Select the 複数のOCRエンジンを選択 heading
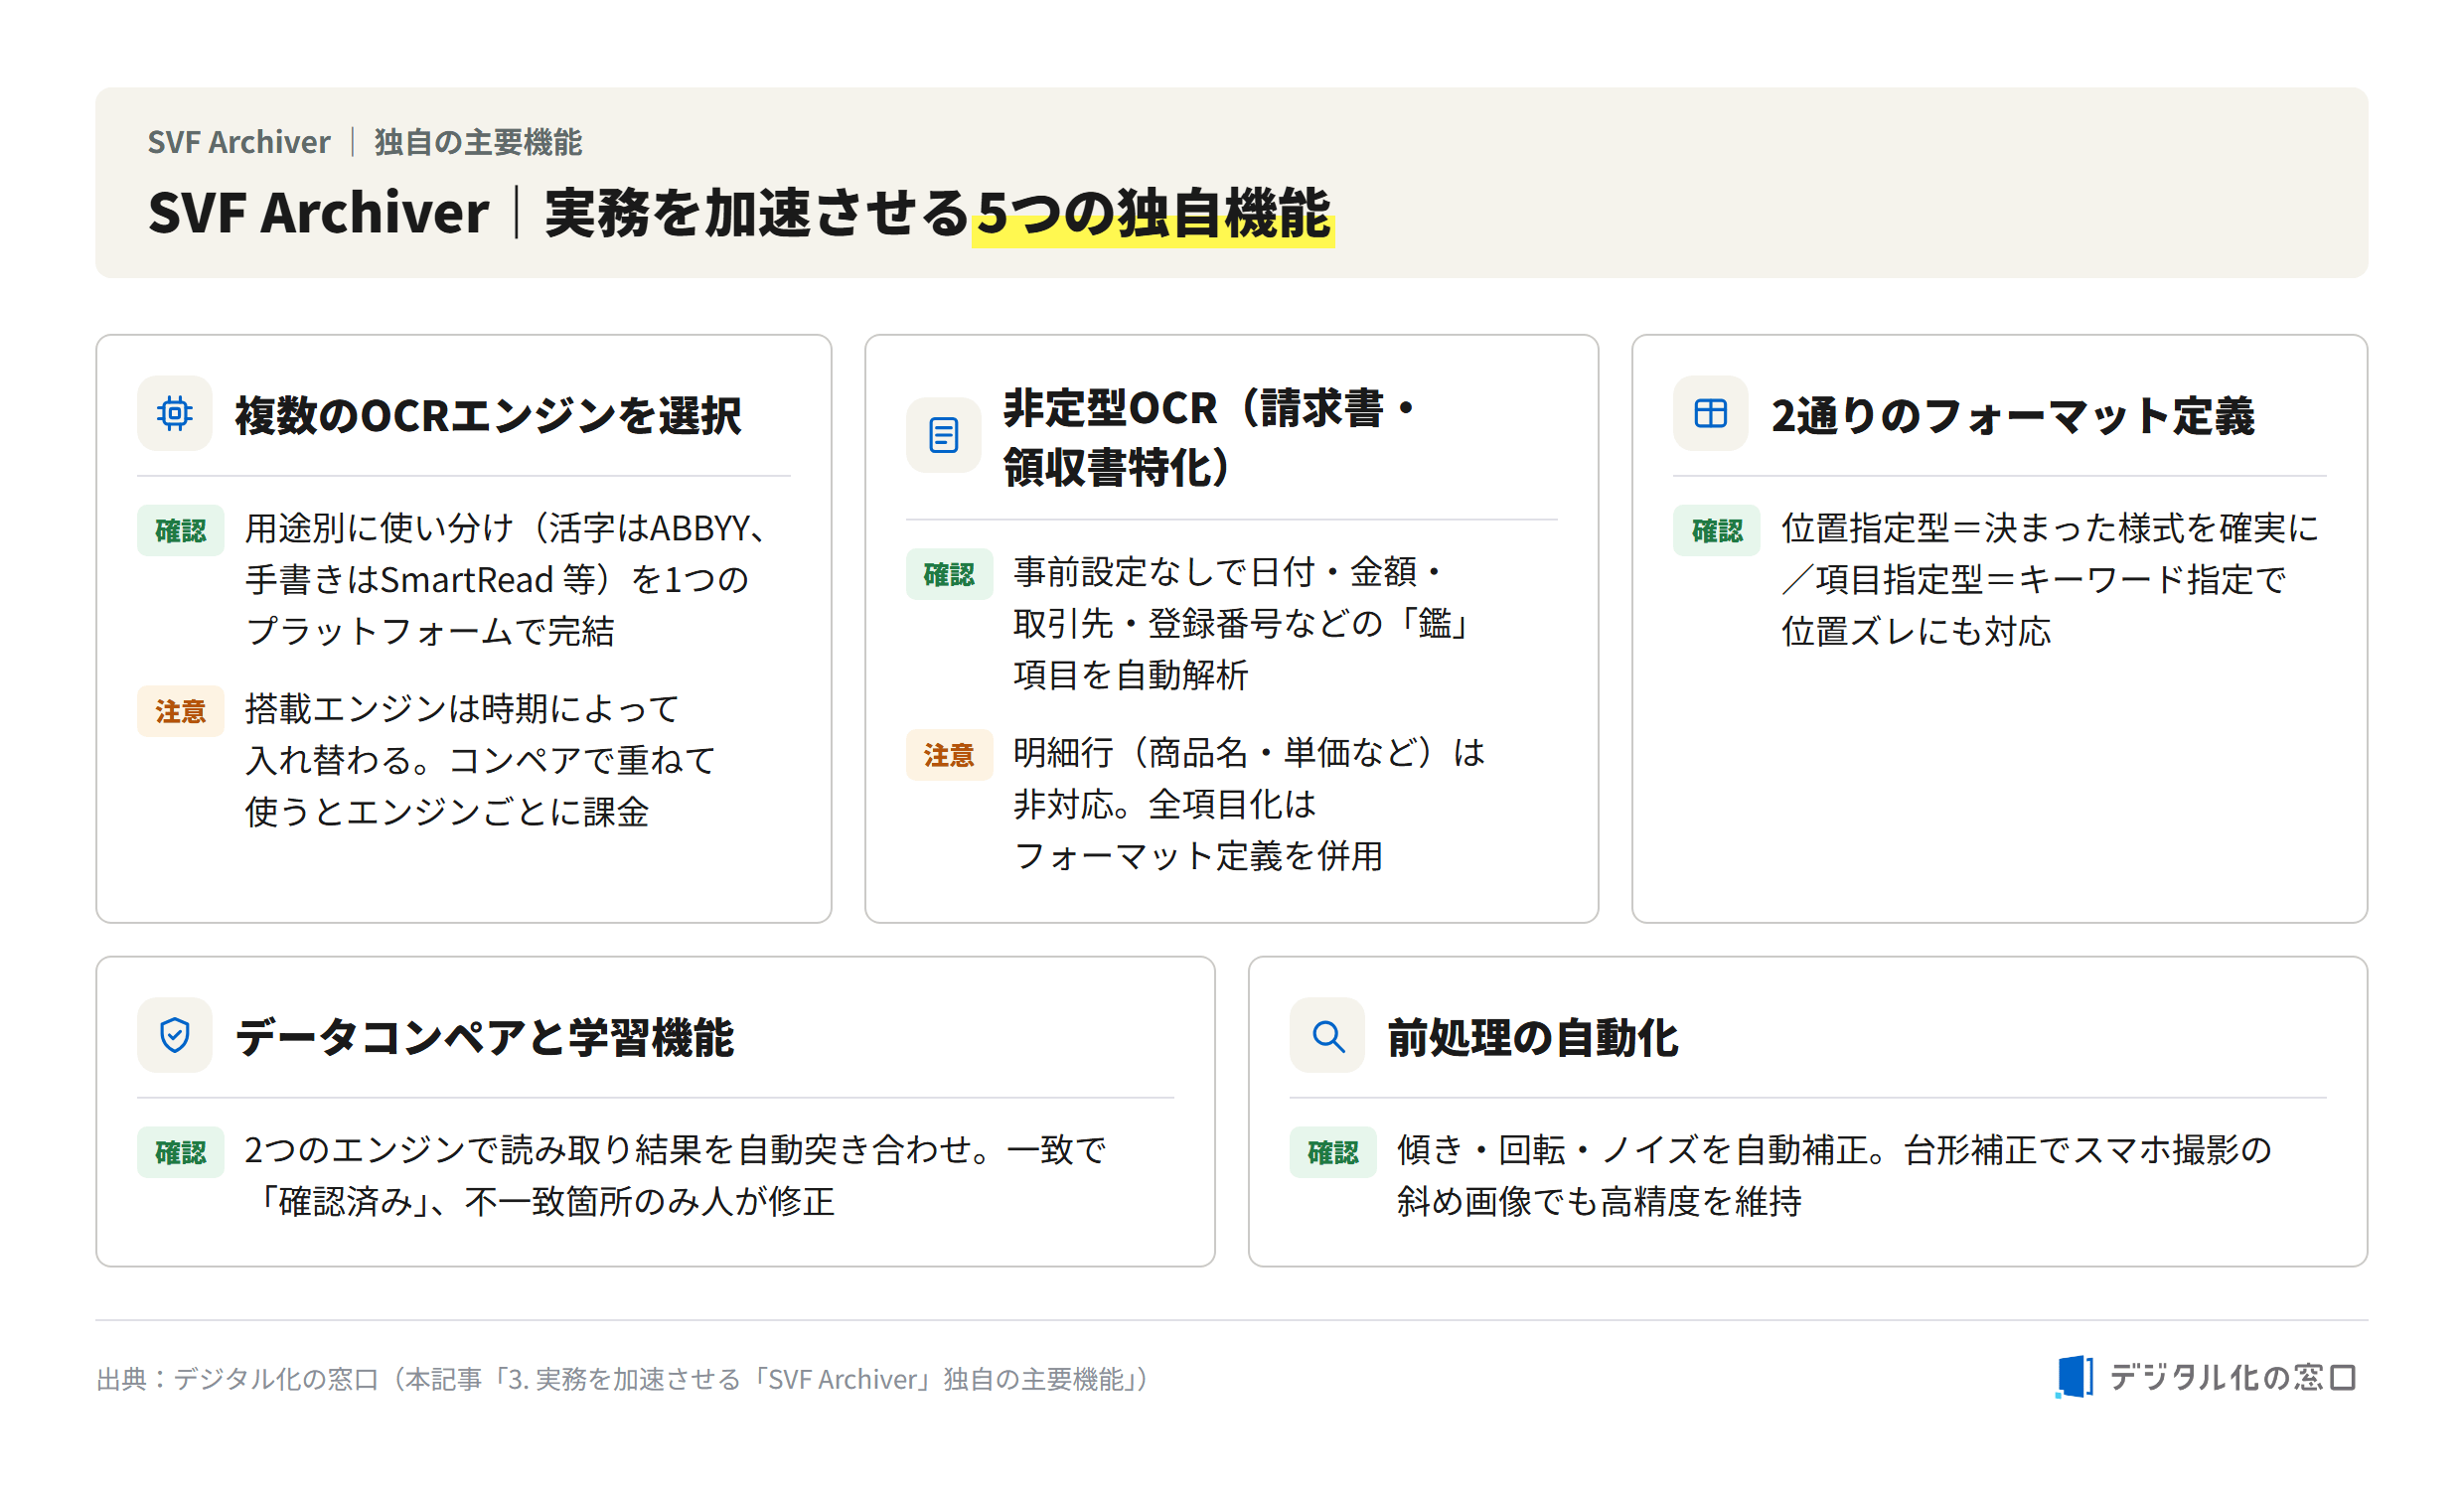 488,415
